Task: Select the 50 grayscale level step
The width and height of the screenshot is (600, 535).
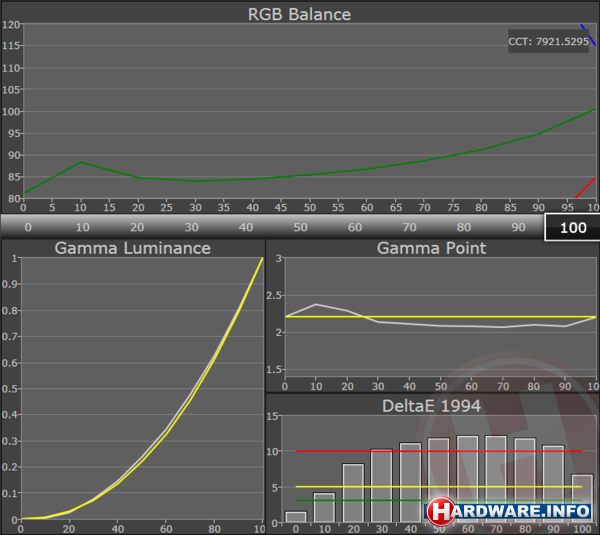Action: (299, 227)
